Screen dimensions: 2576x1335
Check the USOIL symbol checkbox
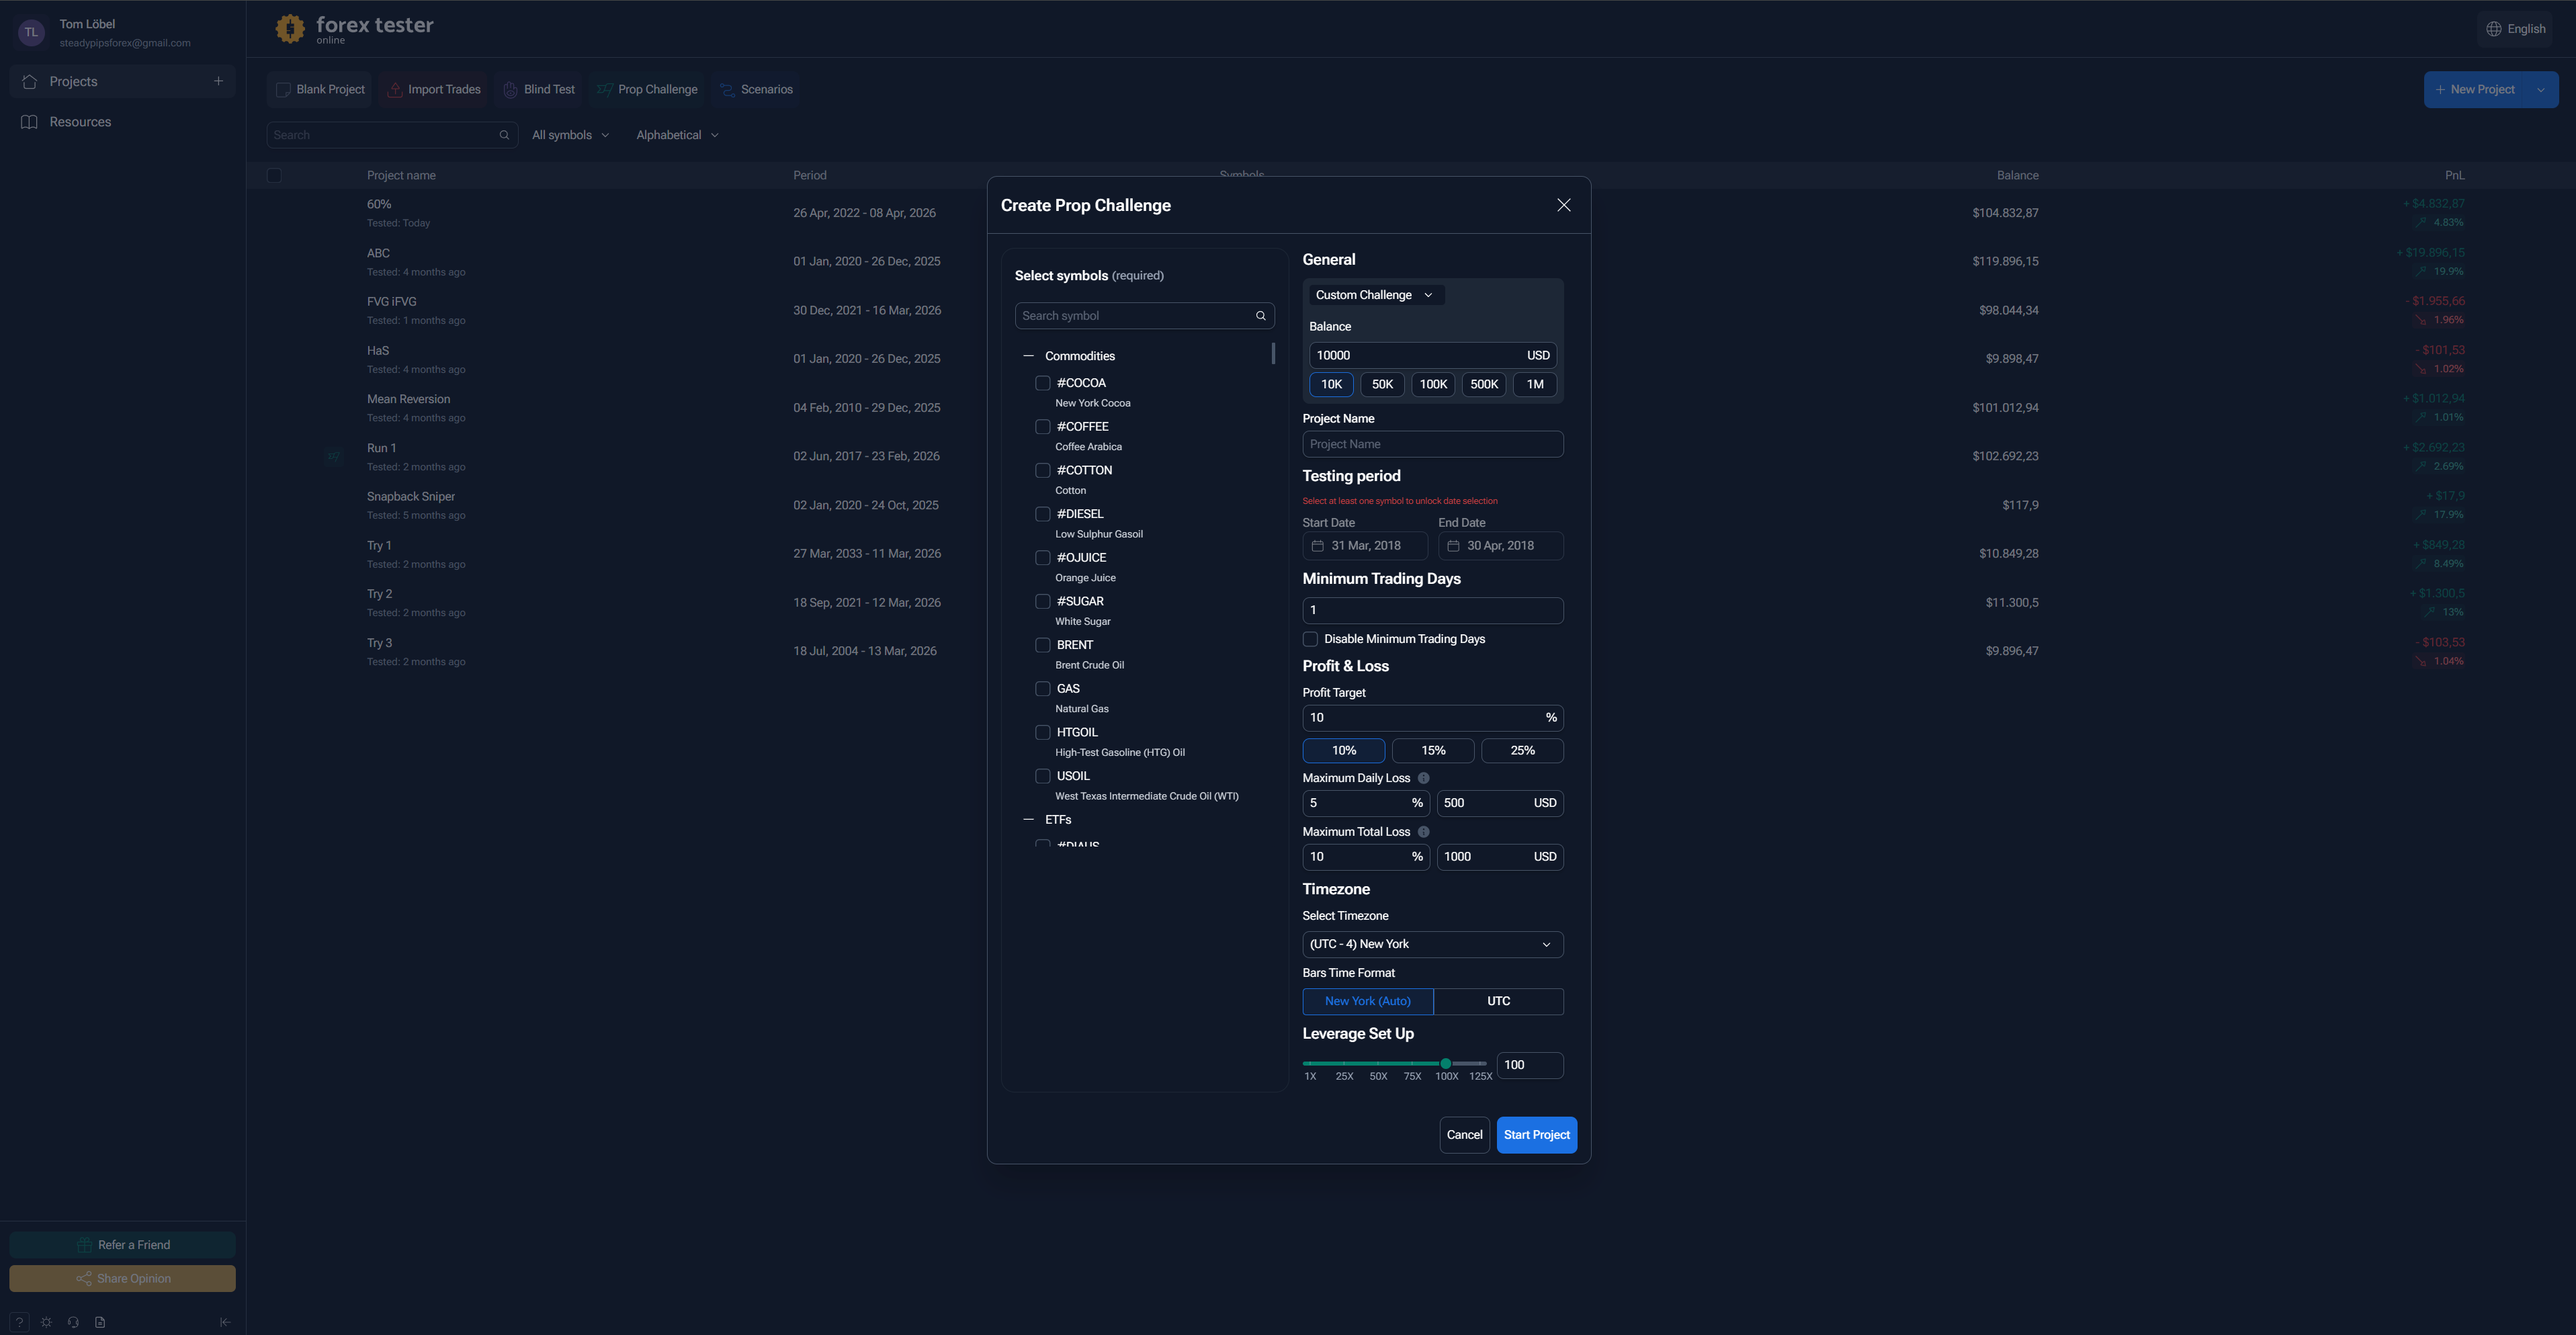point(1043,776)
